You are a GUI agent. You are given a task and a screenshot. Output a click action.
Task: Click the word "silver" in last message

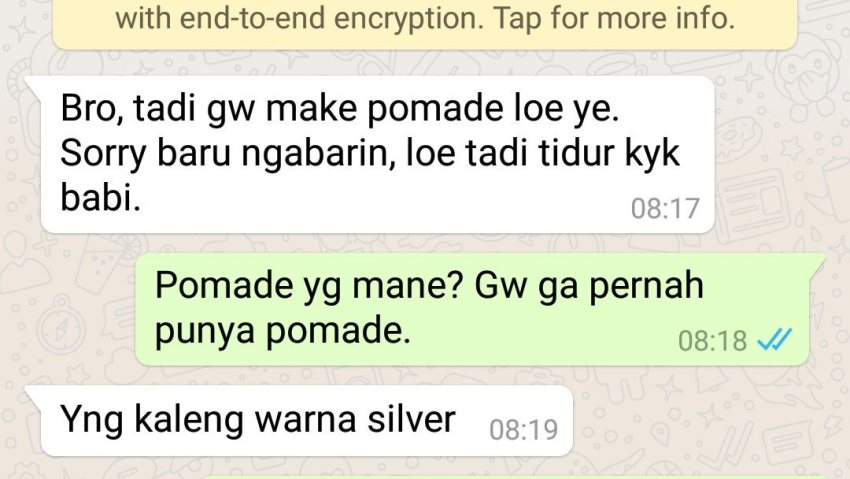pos(411,419)
